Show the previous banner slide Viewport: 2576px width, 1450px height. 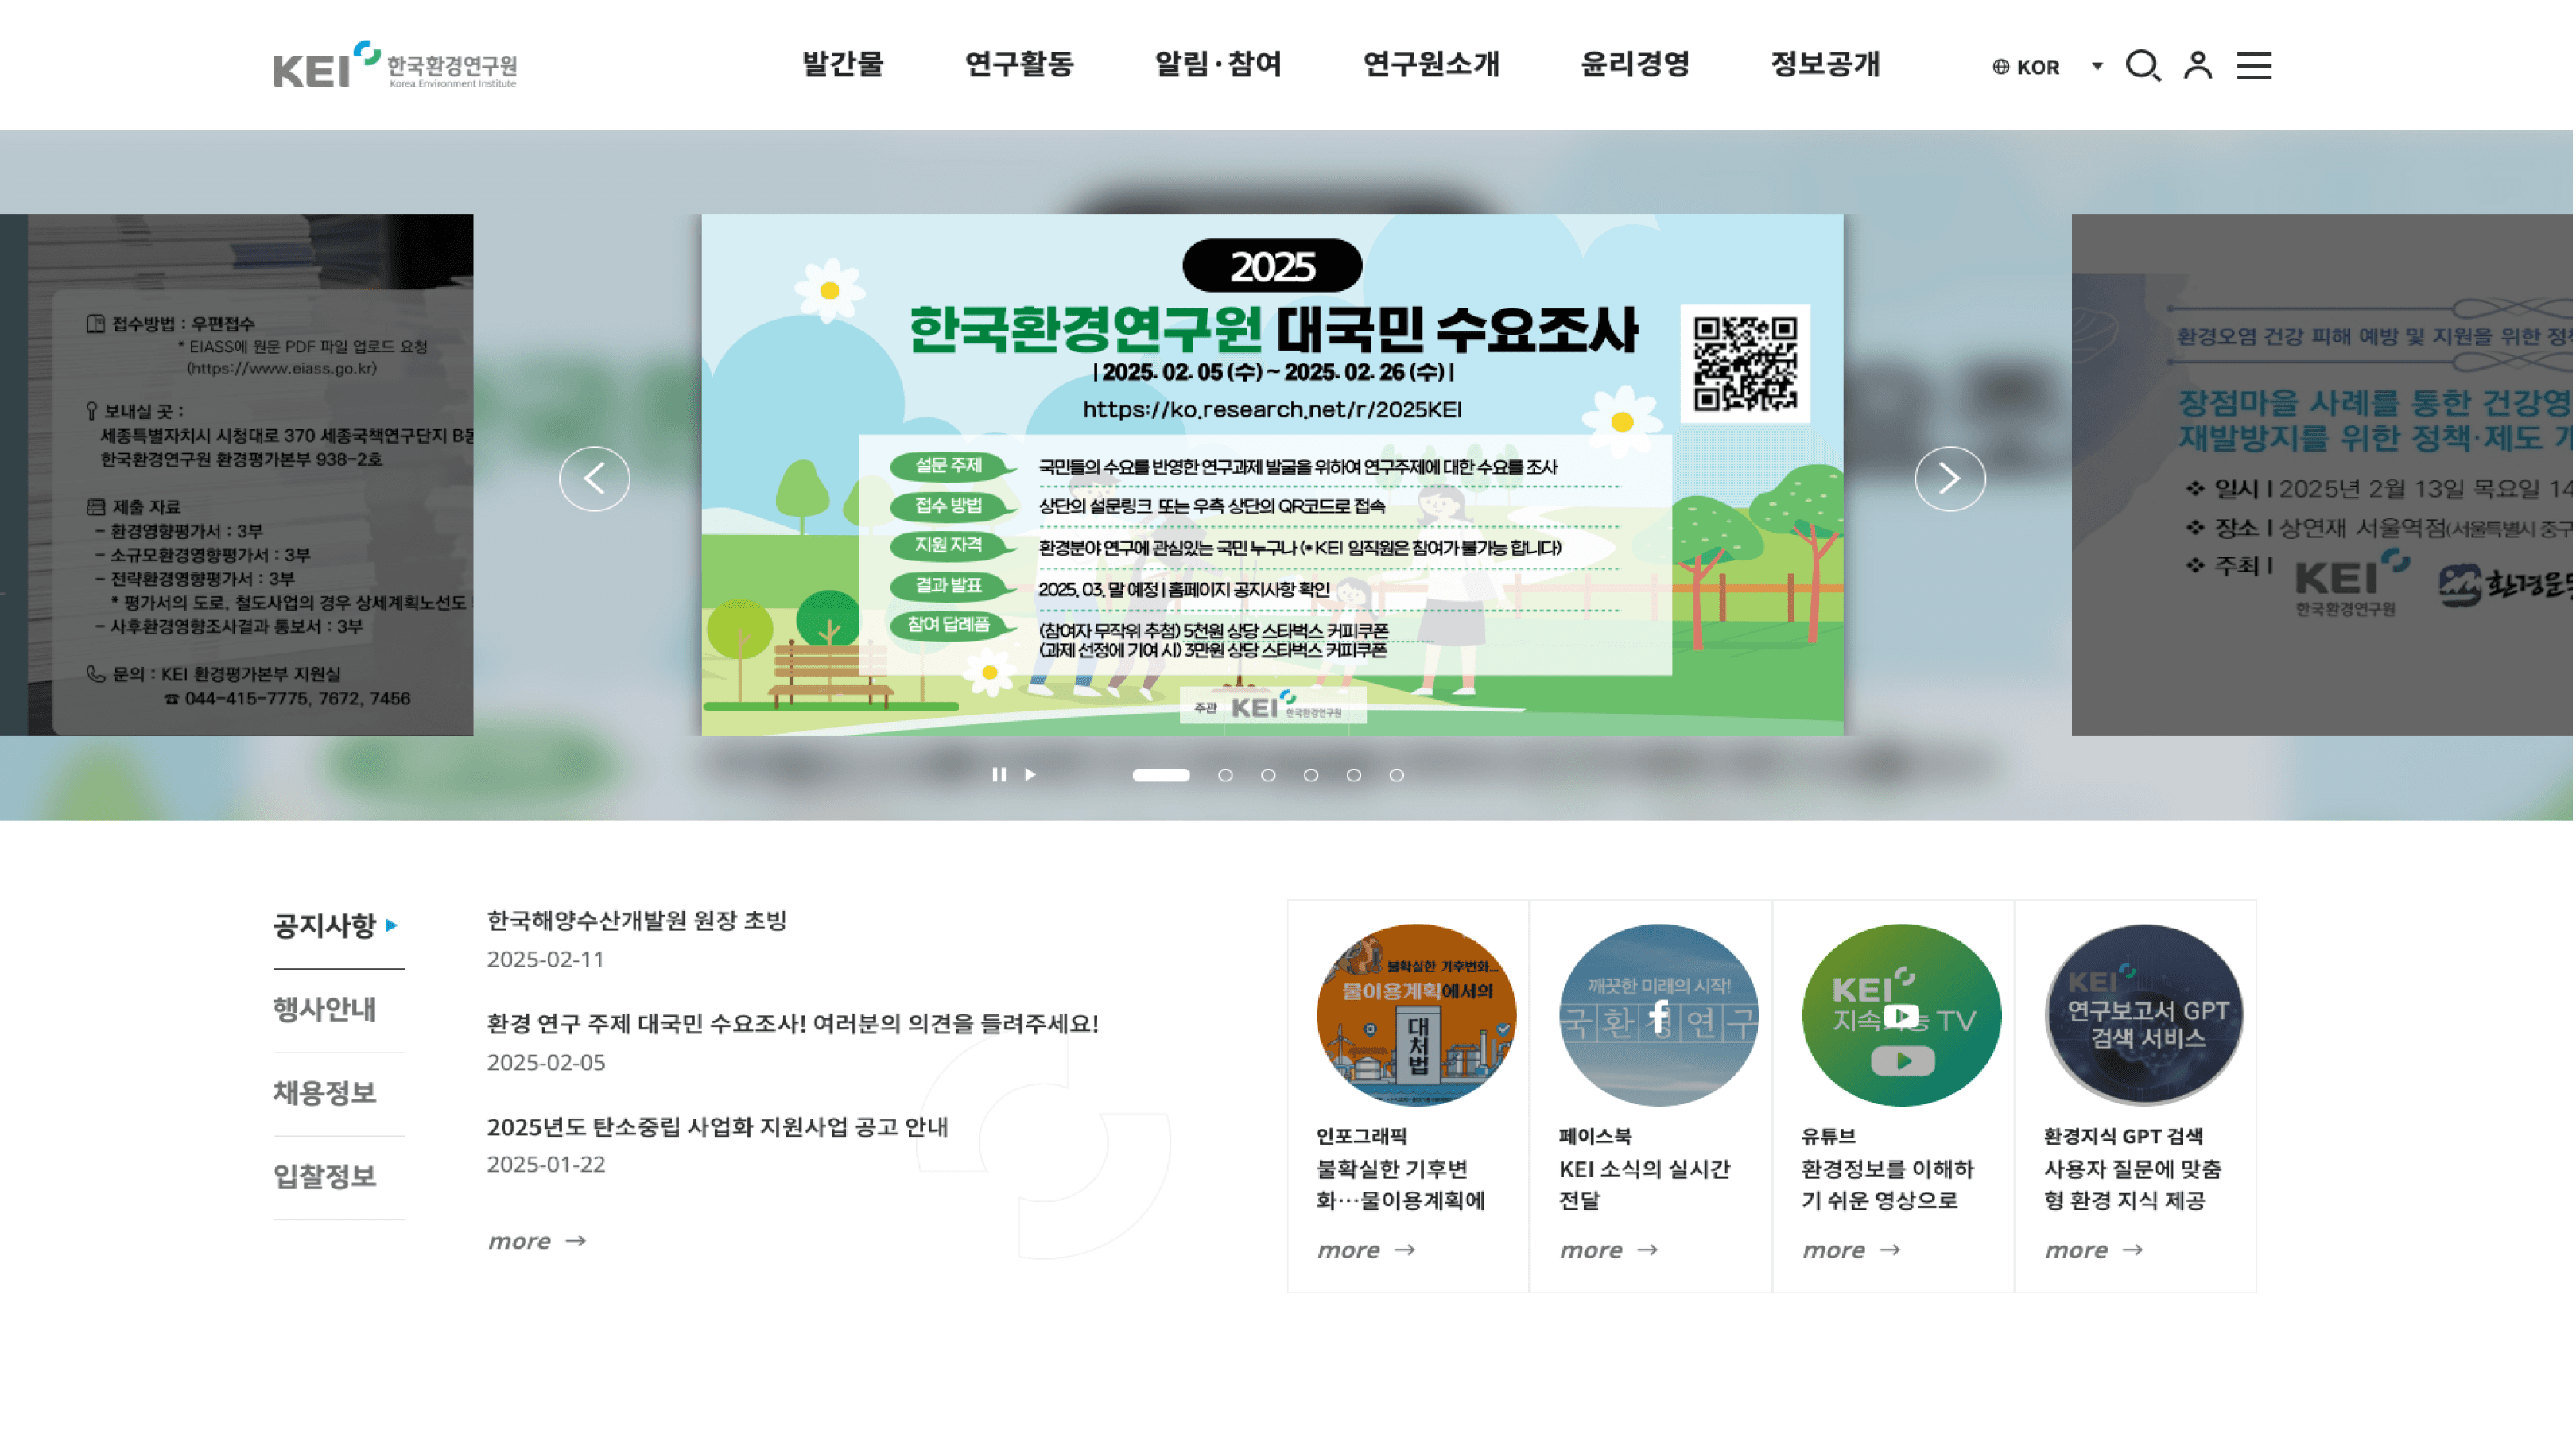coord(594,479)
